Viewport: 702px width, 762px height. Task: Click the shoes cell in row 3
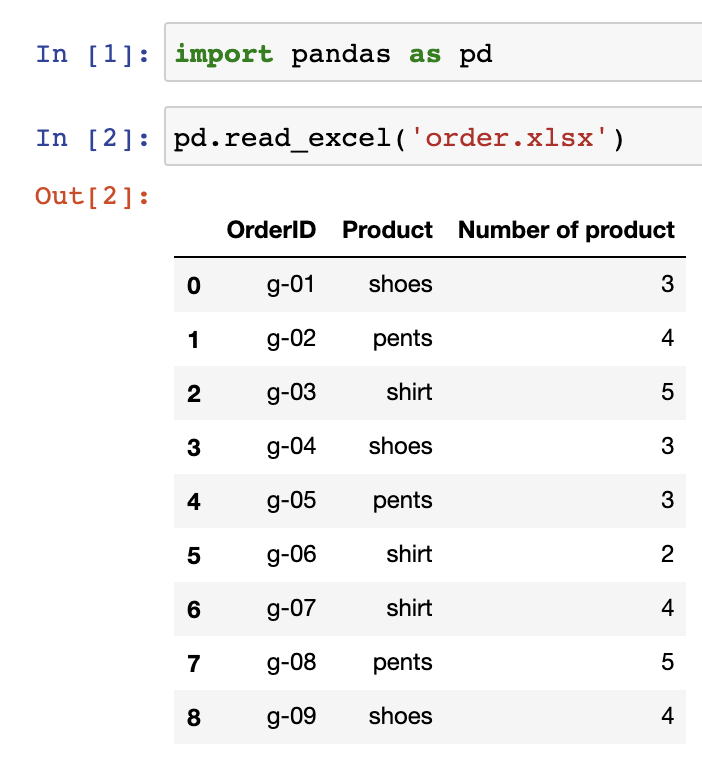400,446
